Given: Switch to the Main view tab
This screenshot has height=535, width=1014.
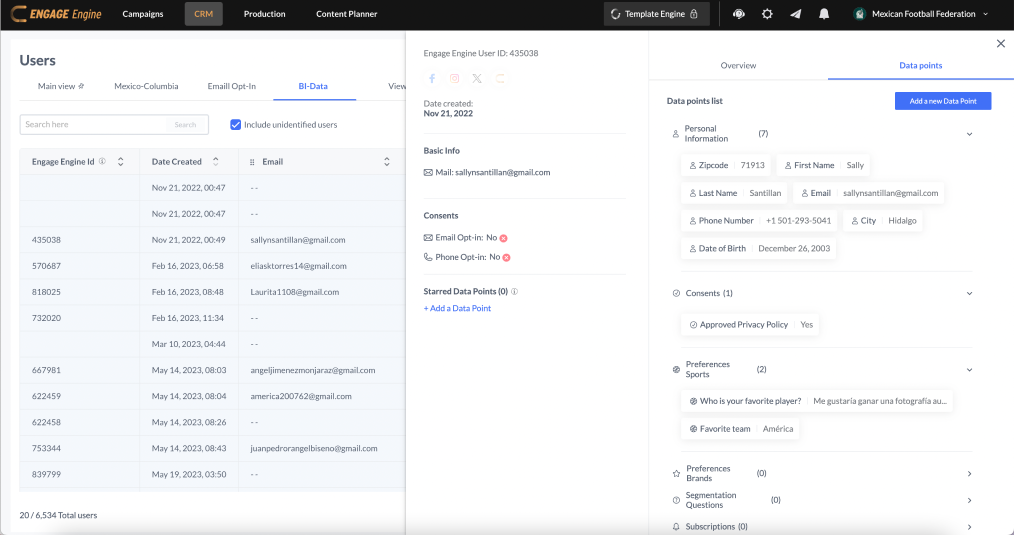Looking at the screenshot, I should coord(60,86).
